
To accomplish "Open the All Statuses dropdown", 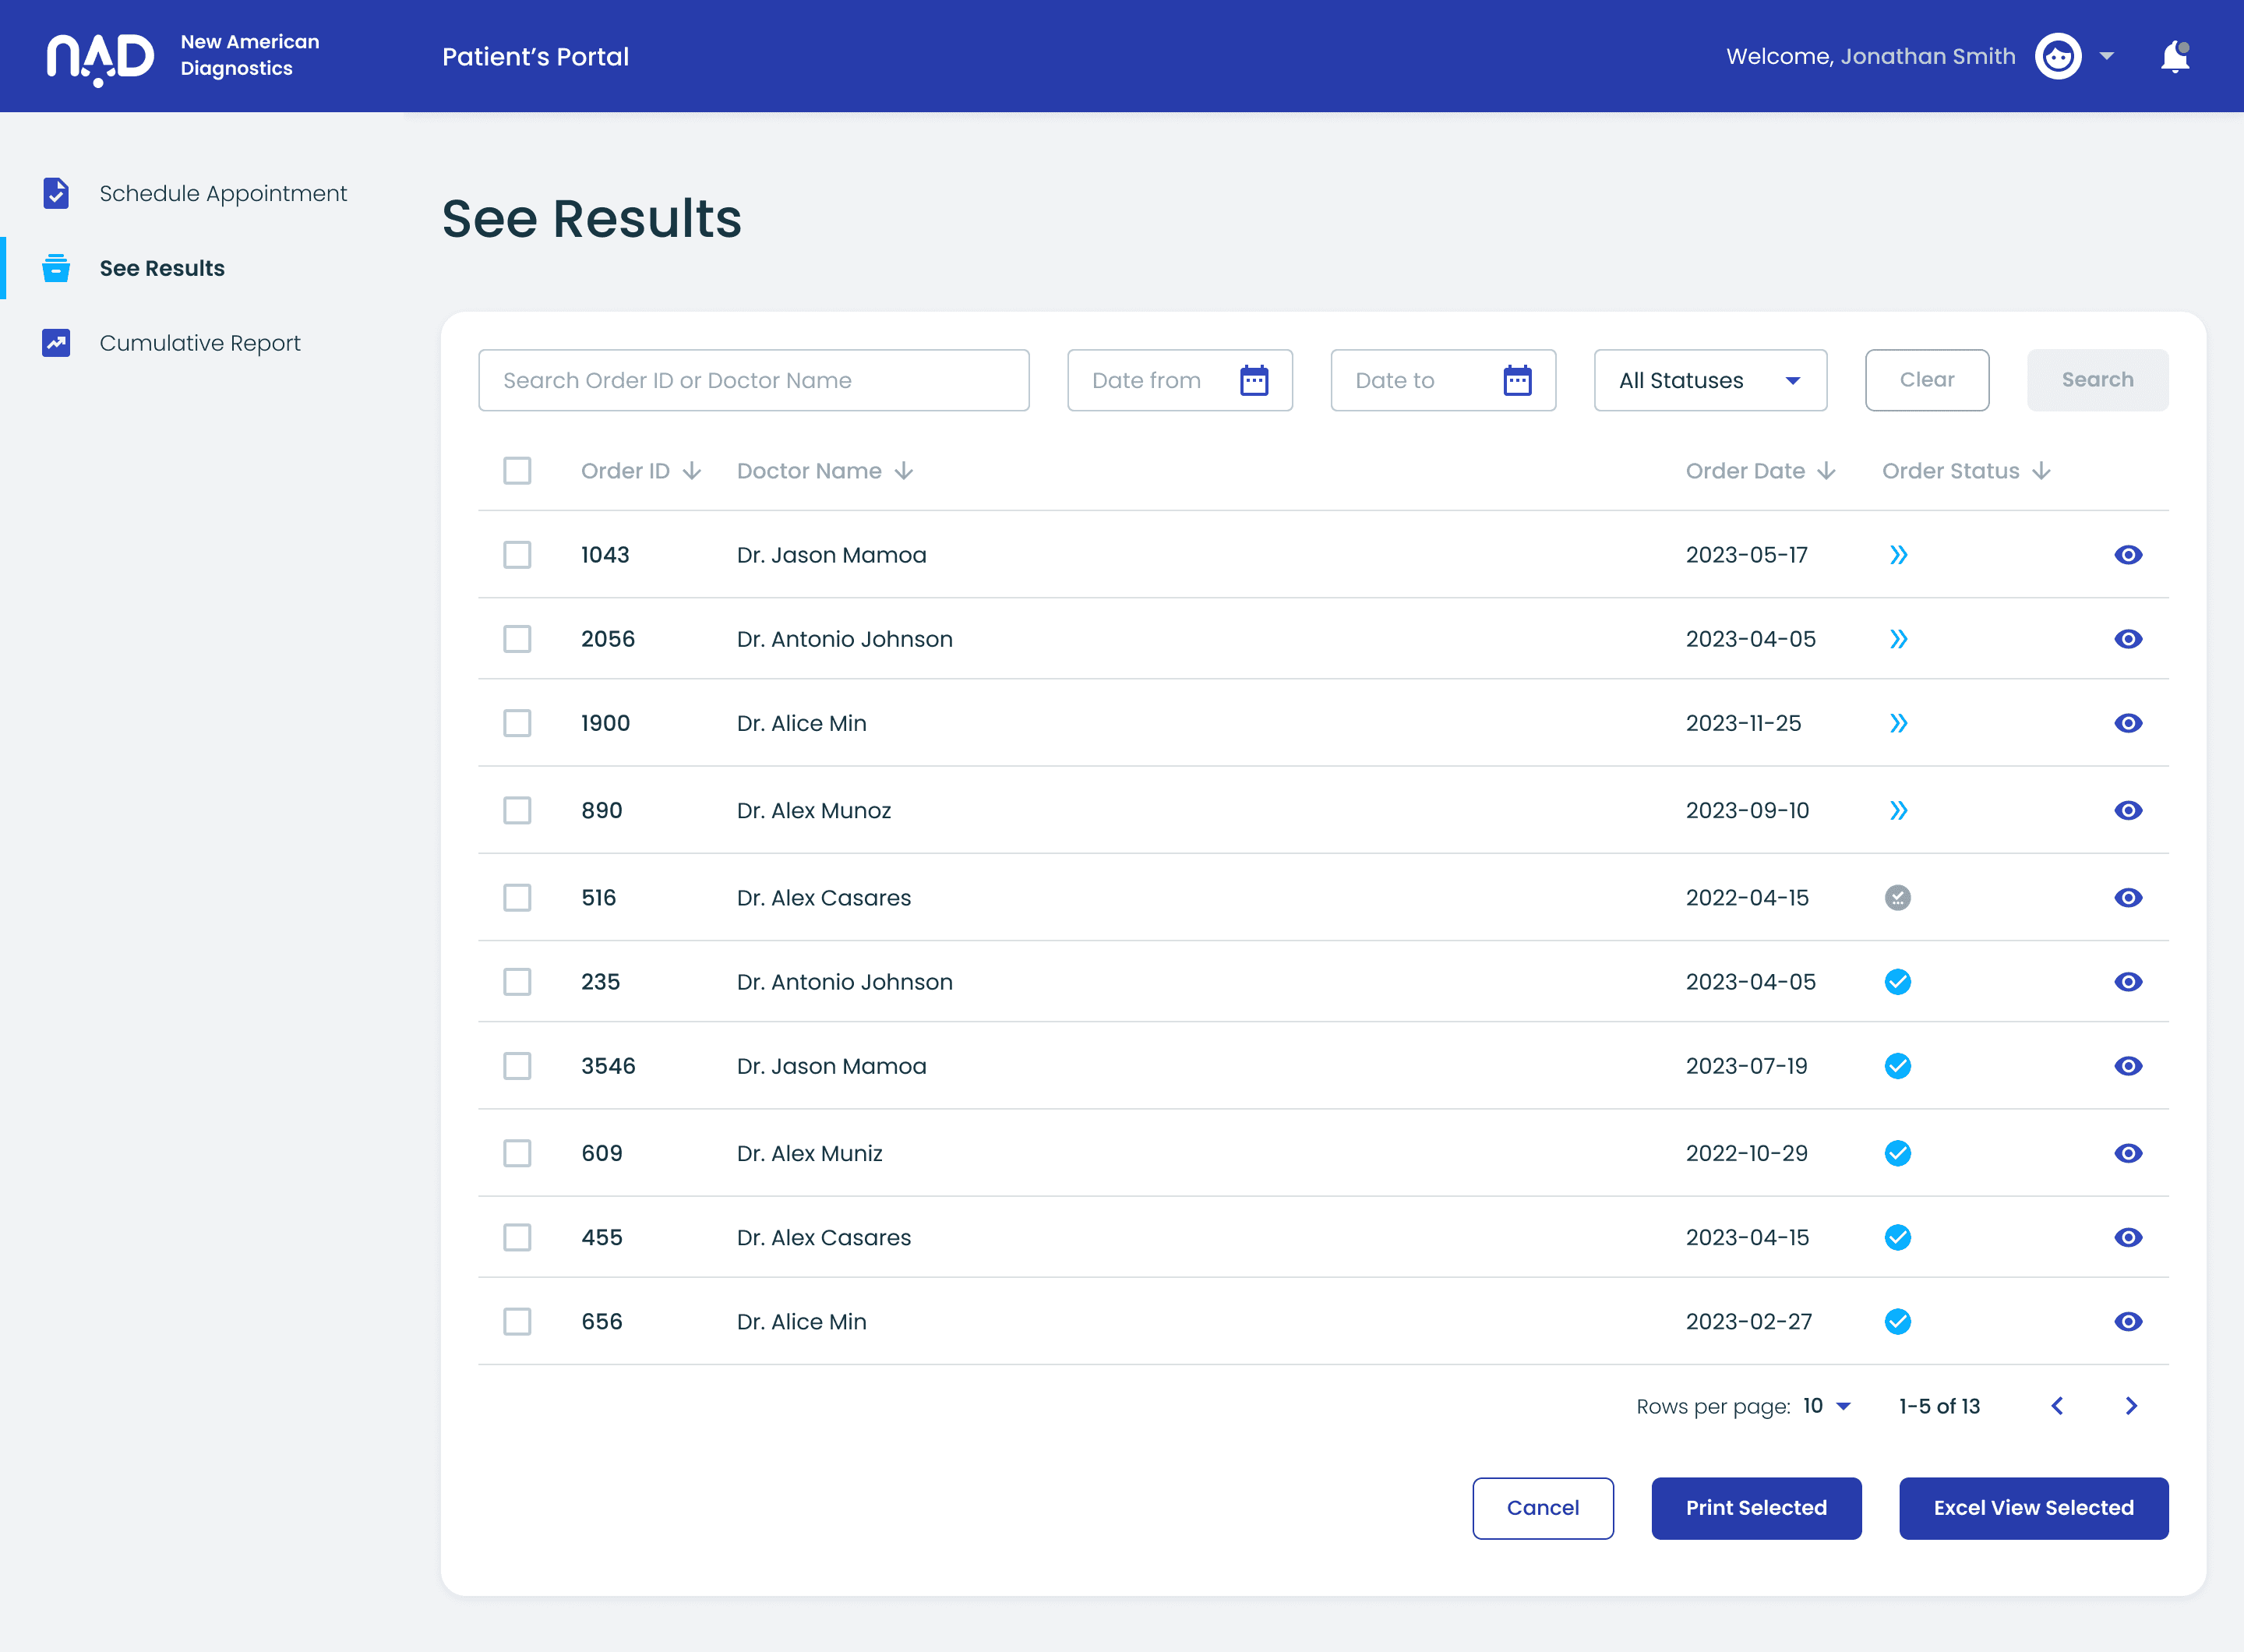I will tap(1710, 380).
